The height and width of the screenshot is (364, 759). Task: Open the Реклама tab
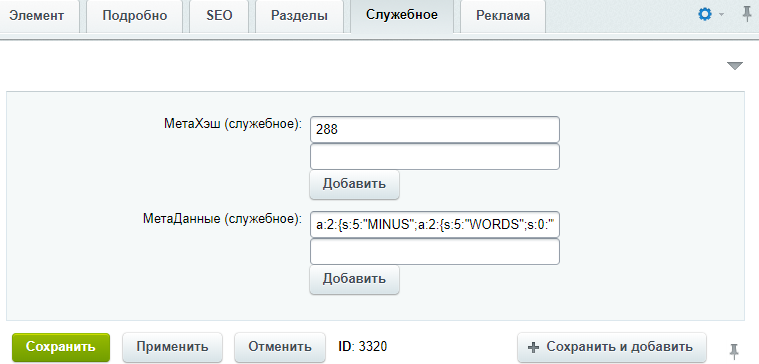(x=503, y=15)
